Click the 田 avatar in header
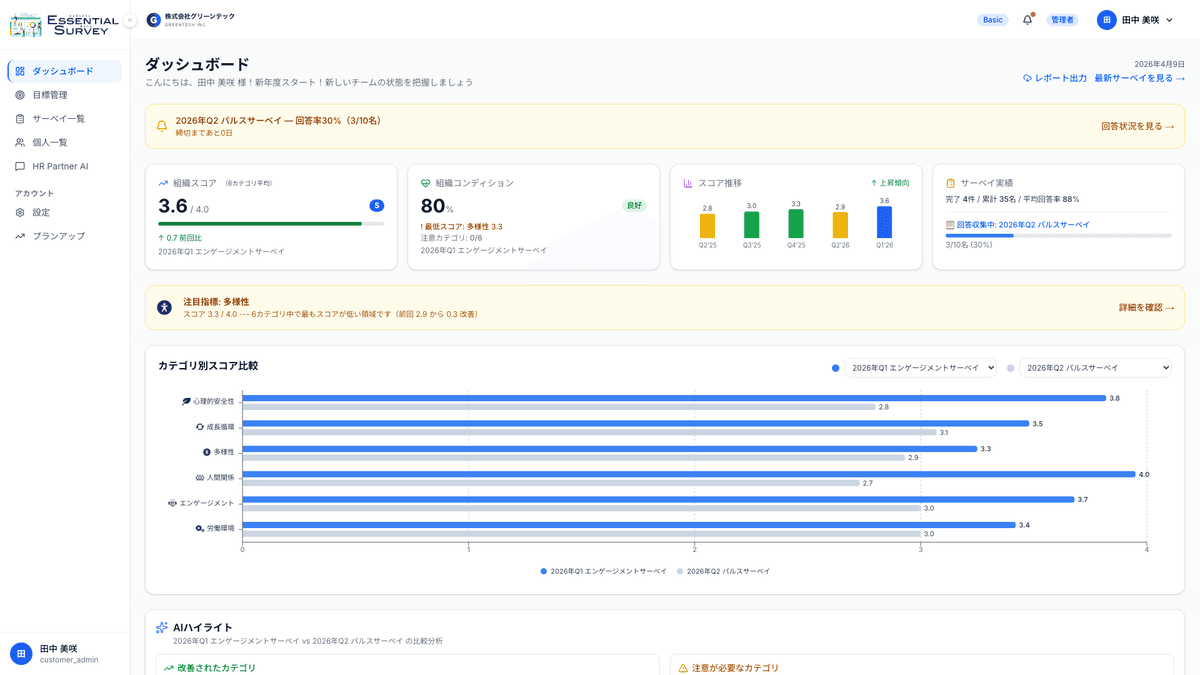 pyautogui.click(x=1106, y=20)
